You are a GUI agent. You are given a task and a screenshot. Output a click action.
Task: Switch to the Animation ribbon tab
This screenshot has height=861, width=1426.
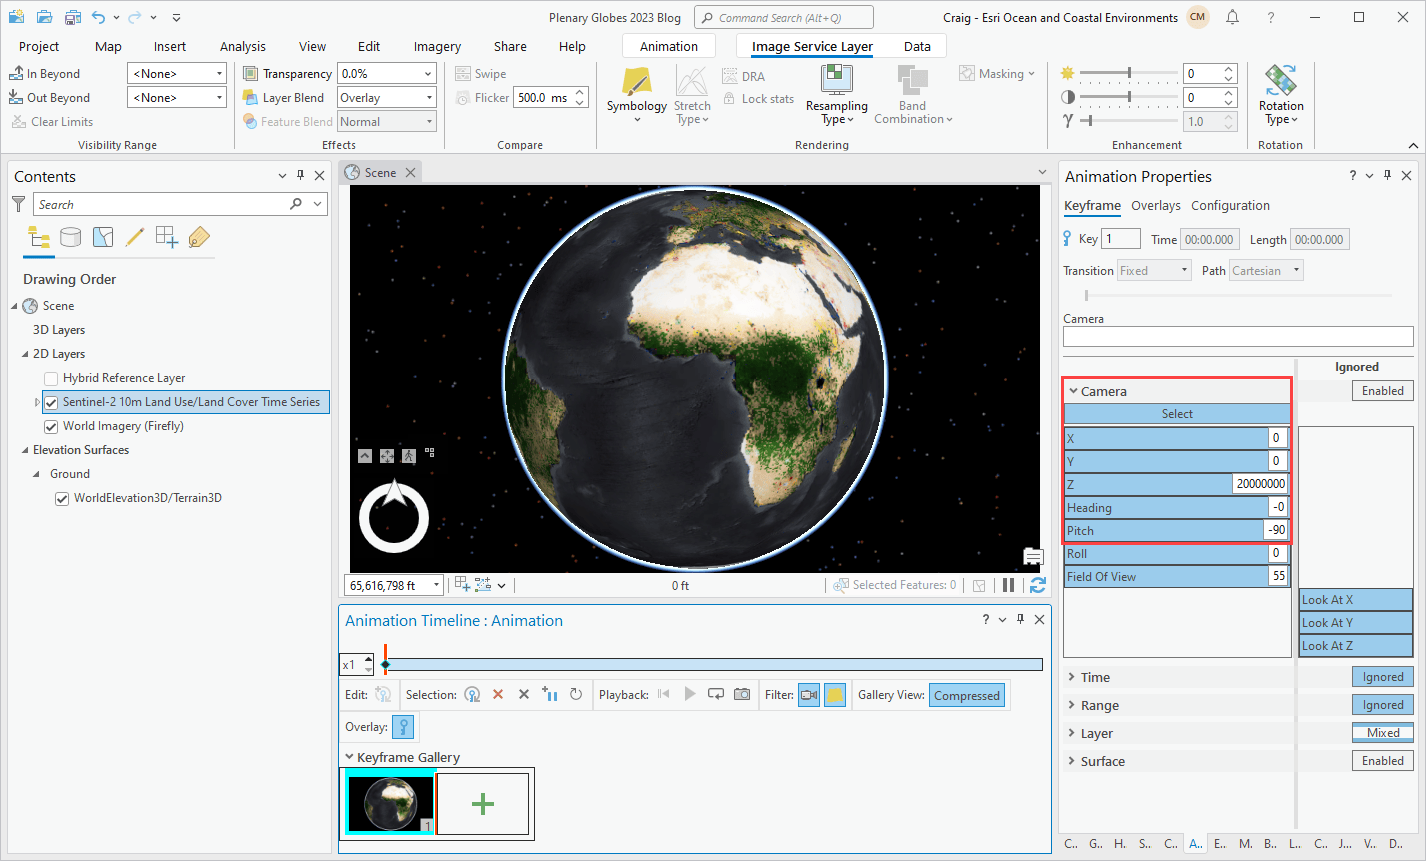tap(668, 46)
